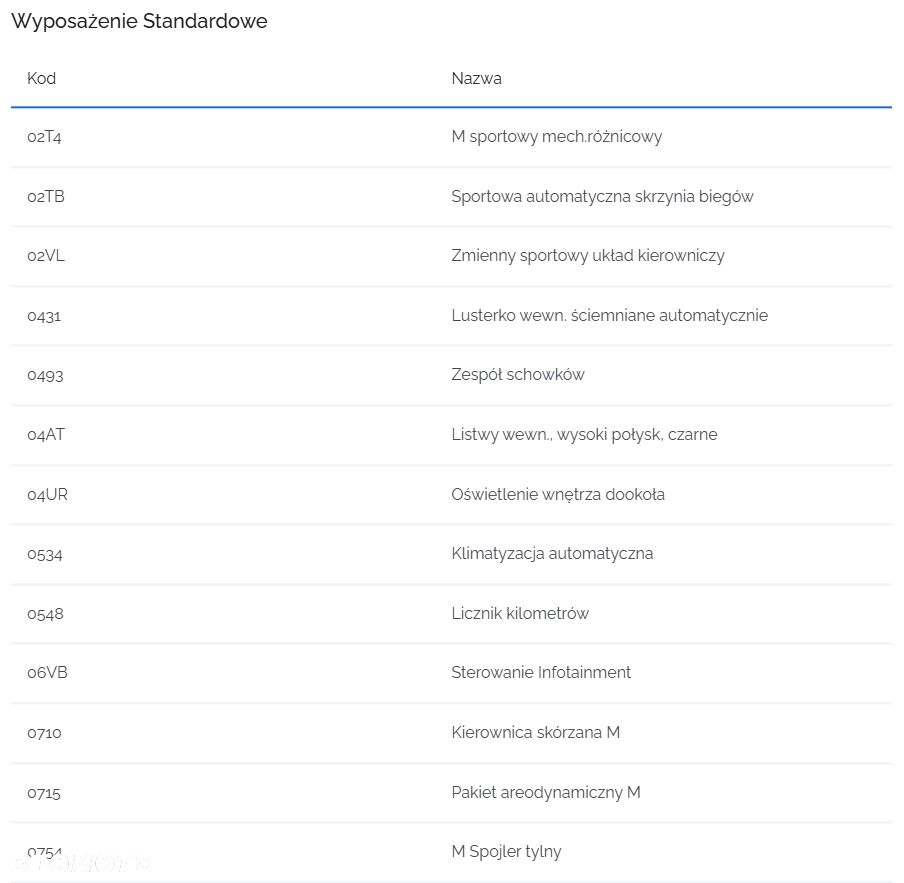Select M Spojler tylny row
Viewport: 904px width, 883px height.
pyautogui.click(x=451, y=852)
